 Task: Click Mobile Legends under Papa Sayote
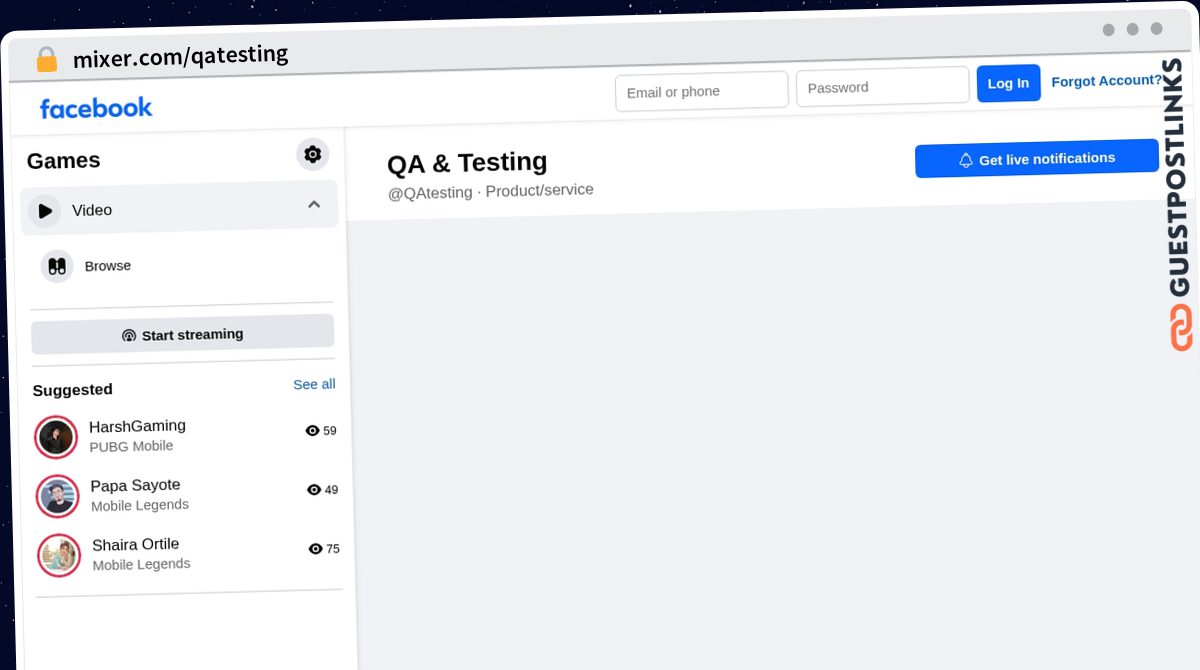(x=140, y=505)
